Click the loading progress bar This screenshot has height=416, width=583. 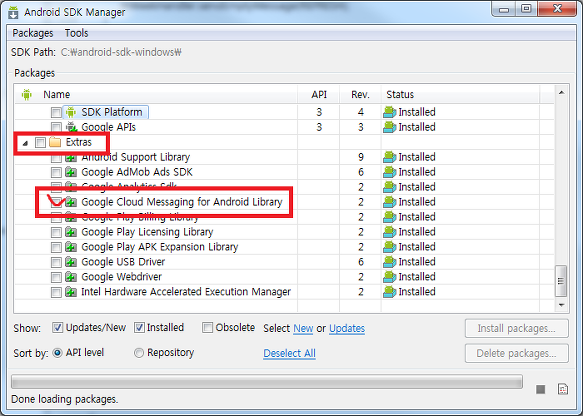[x=267, y=381]
